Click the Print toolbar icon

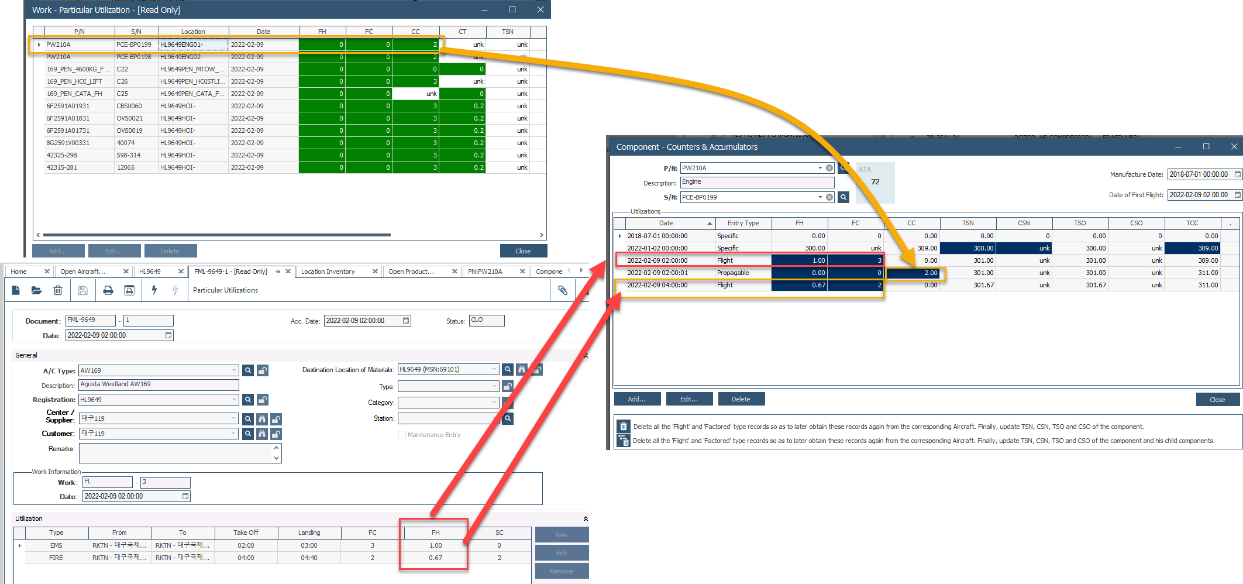coord(107,290)
